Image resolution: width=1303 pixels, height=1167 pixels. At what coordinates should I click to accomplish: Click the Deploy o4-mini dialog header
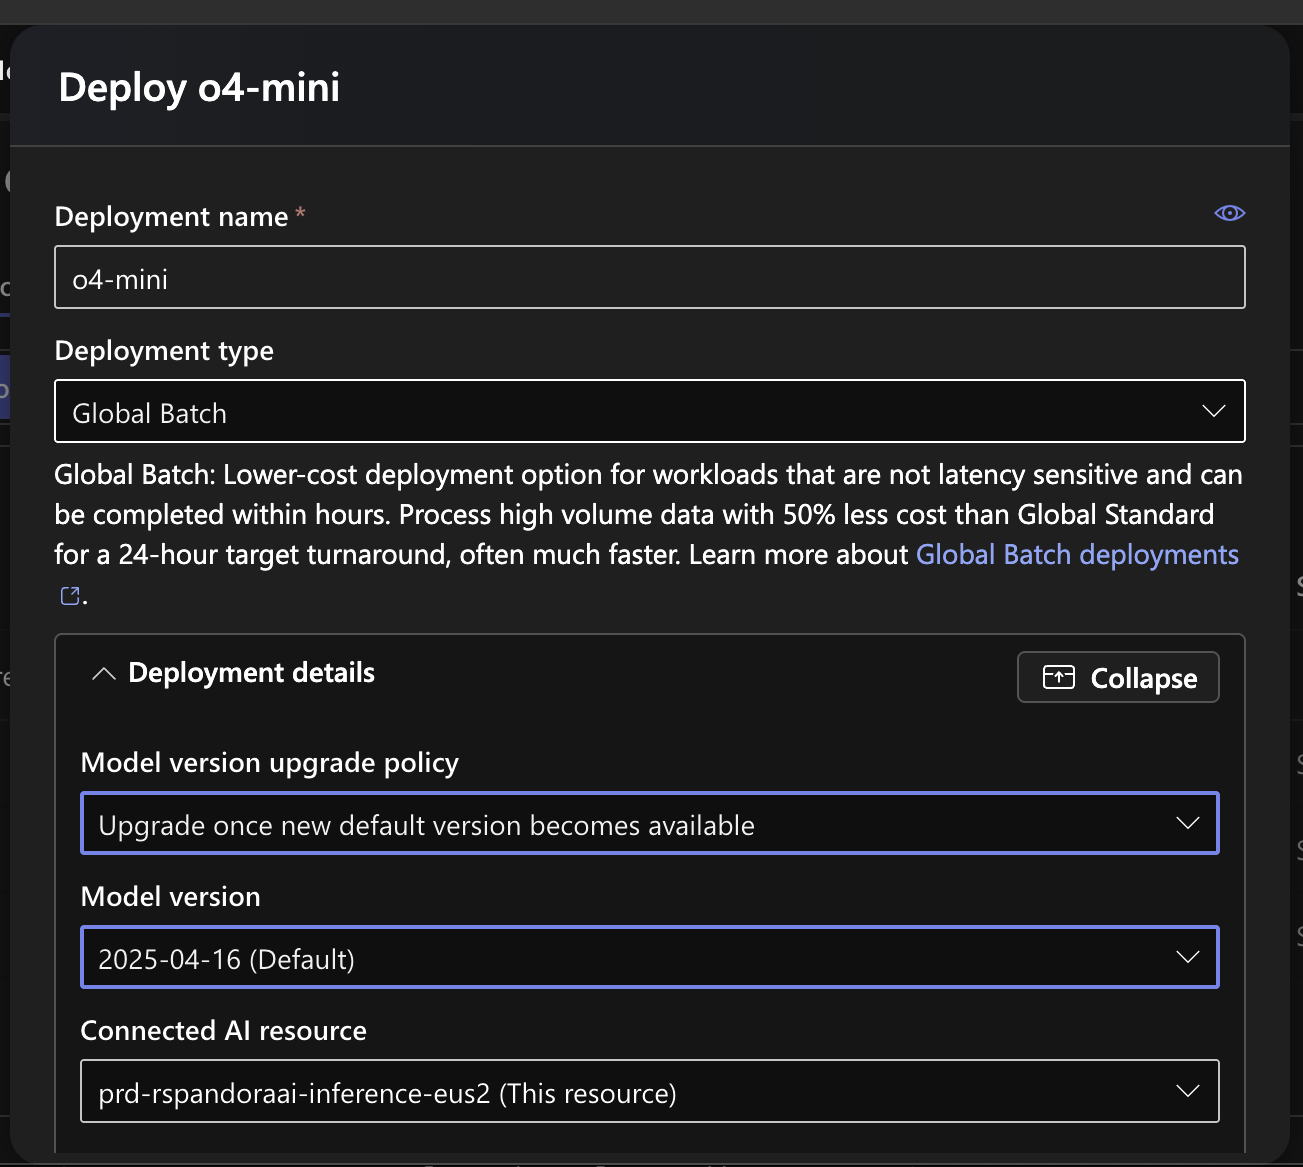click(198, 87)
